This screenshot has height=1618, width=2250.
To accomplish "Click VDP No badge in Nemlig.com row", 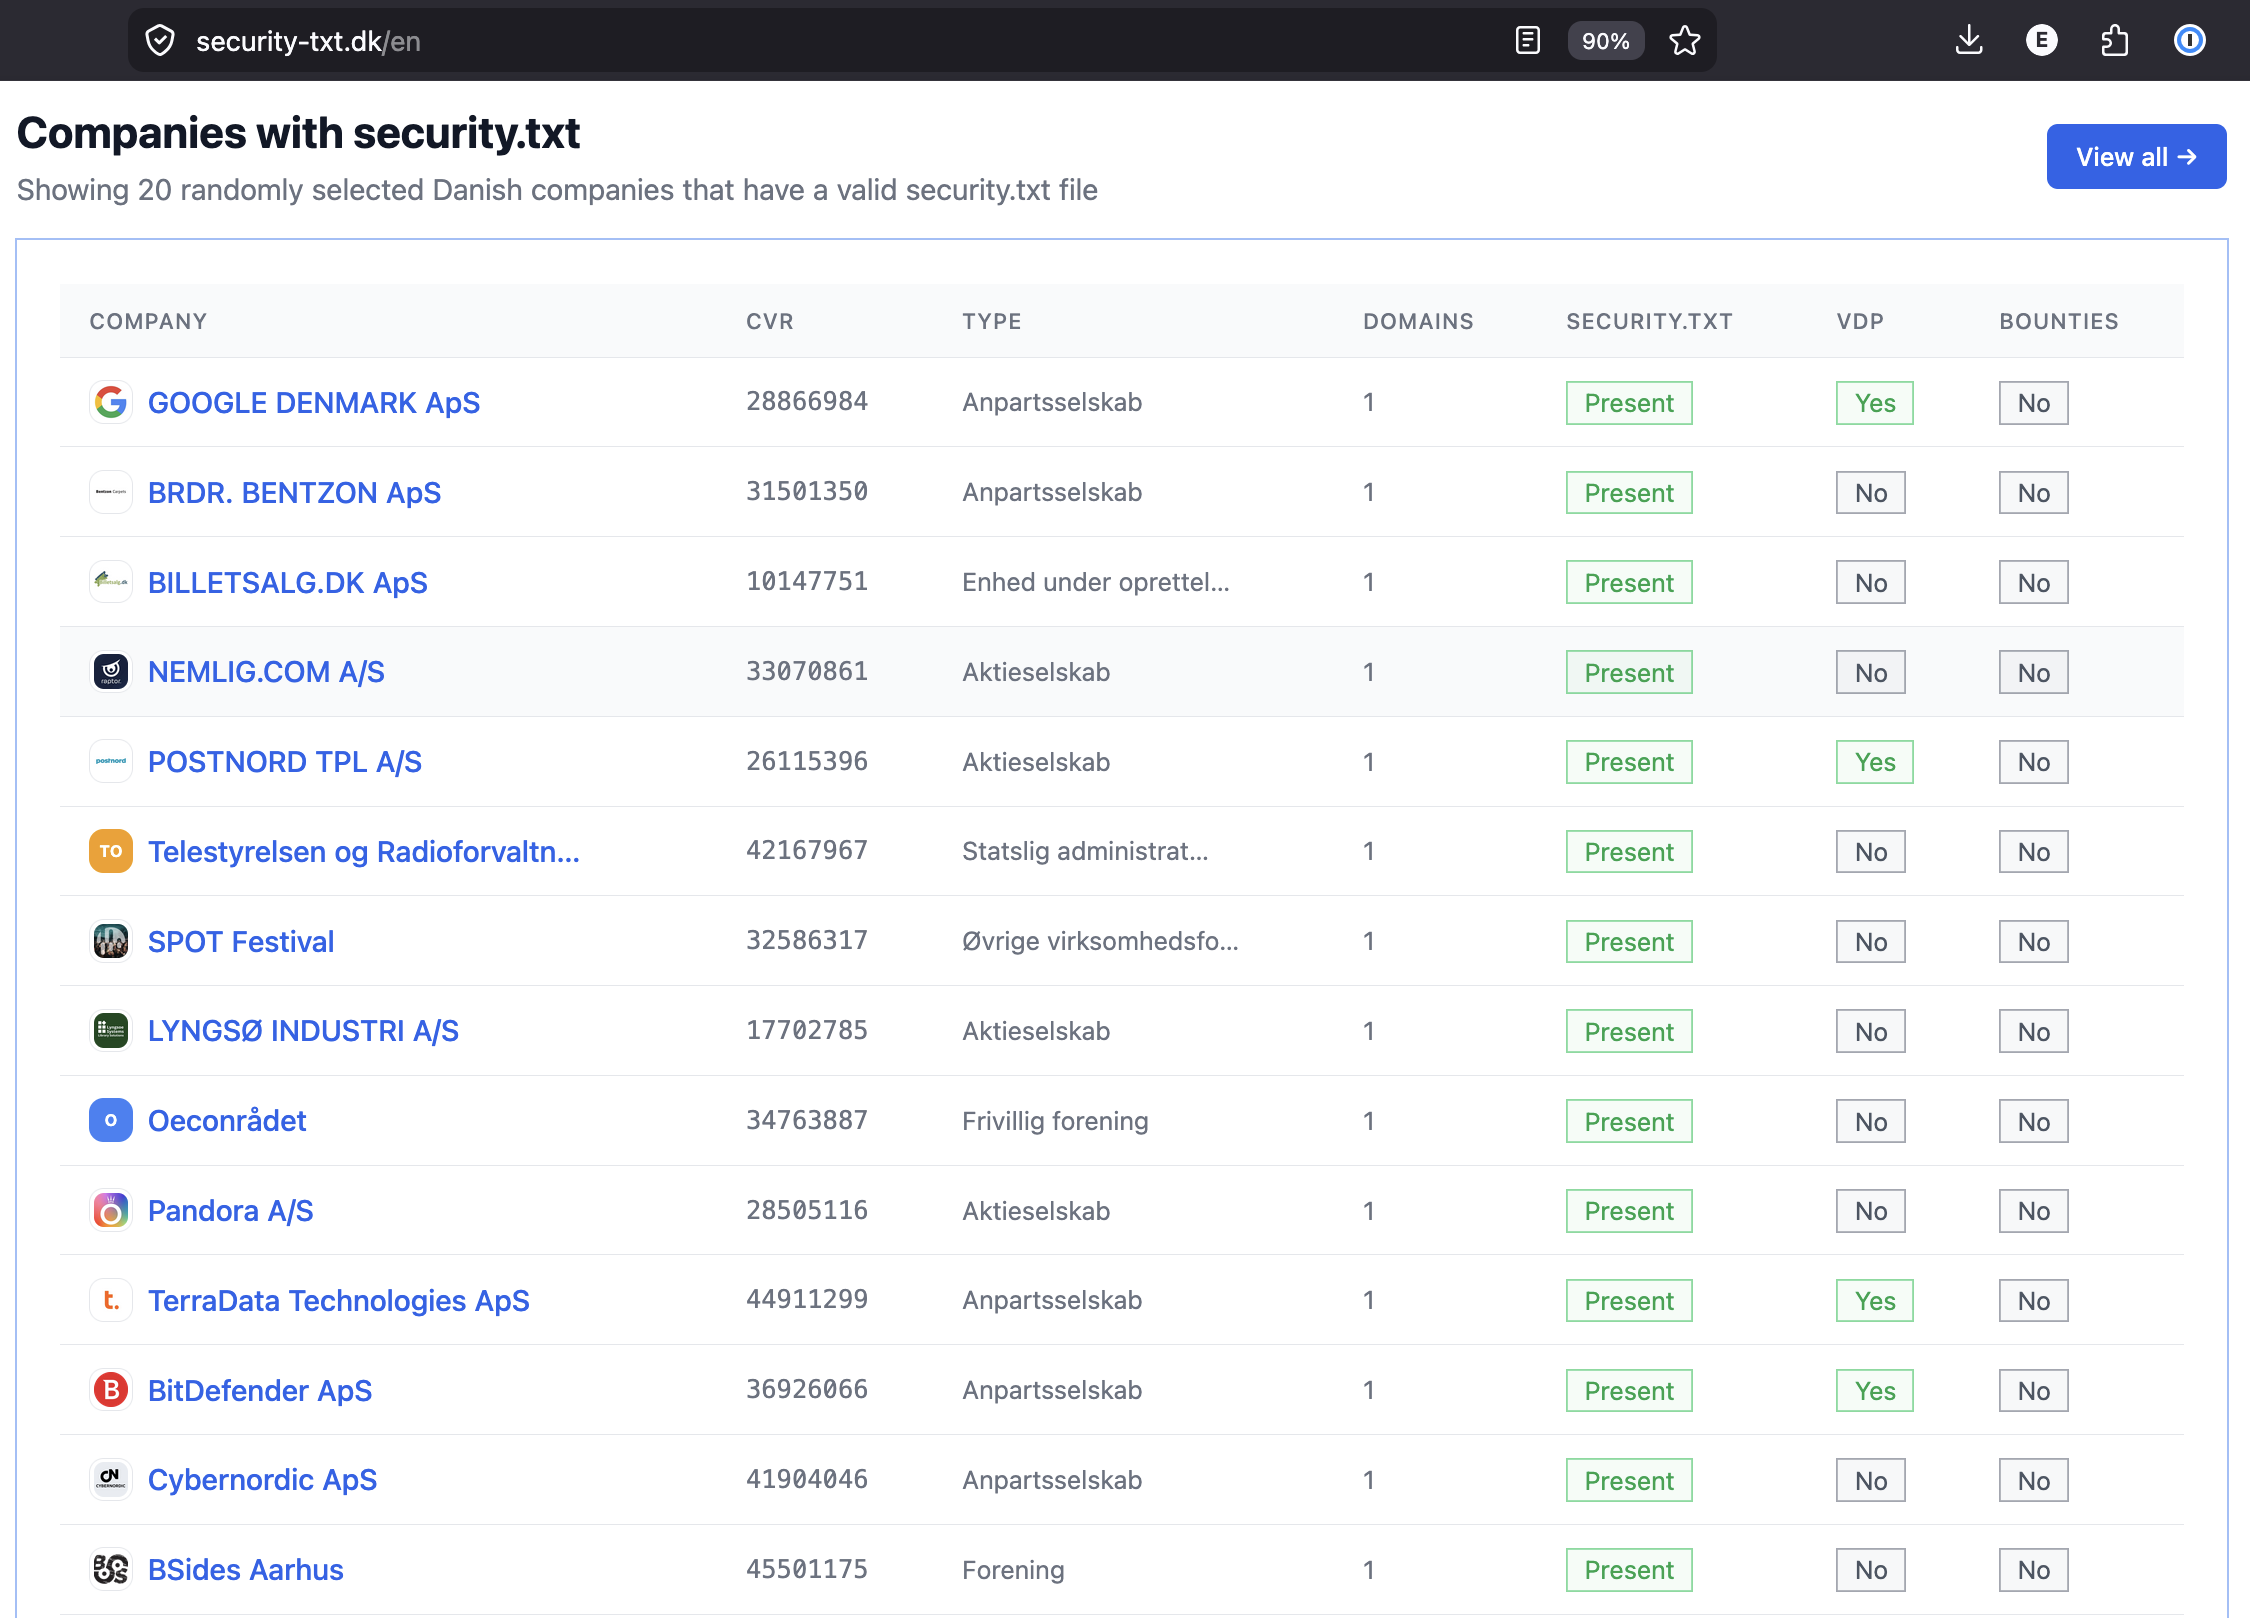I will click(x=1871, y=672).
